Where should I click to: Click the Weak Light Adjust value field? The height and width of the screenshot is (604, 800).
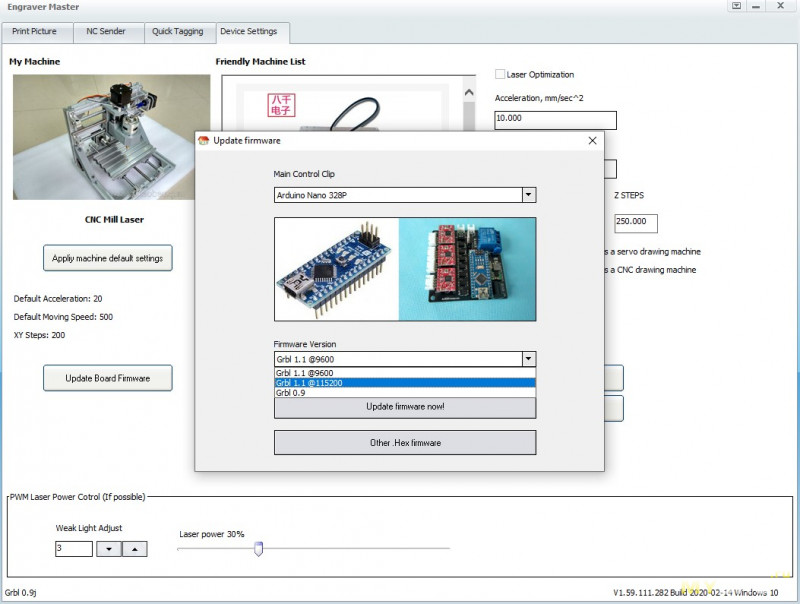coord(74,549)
